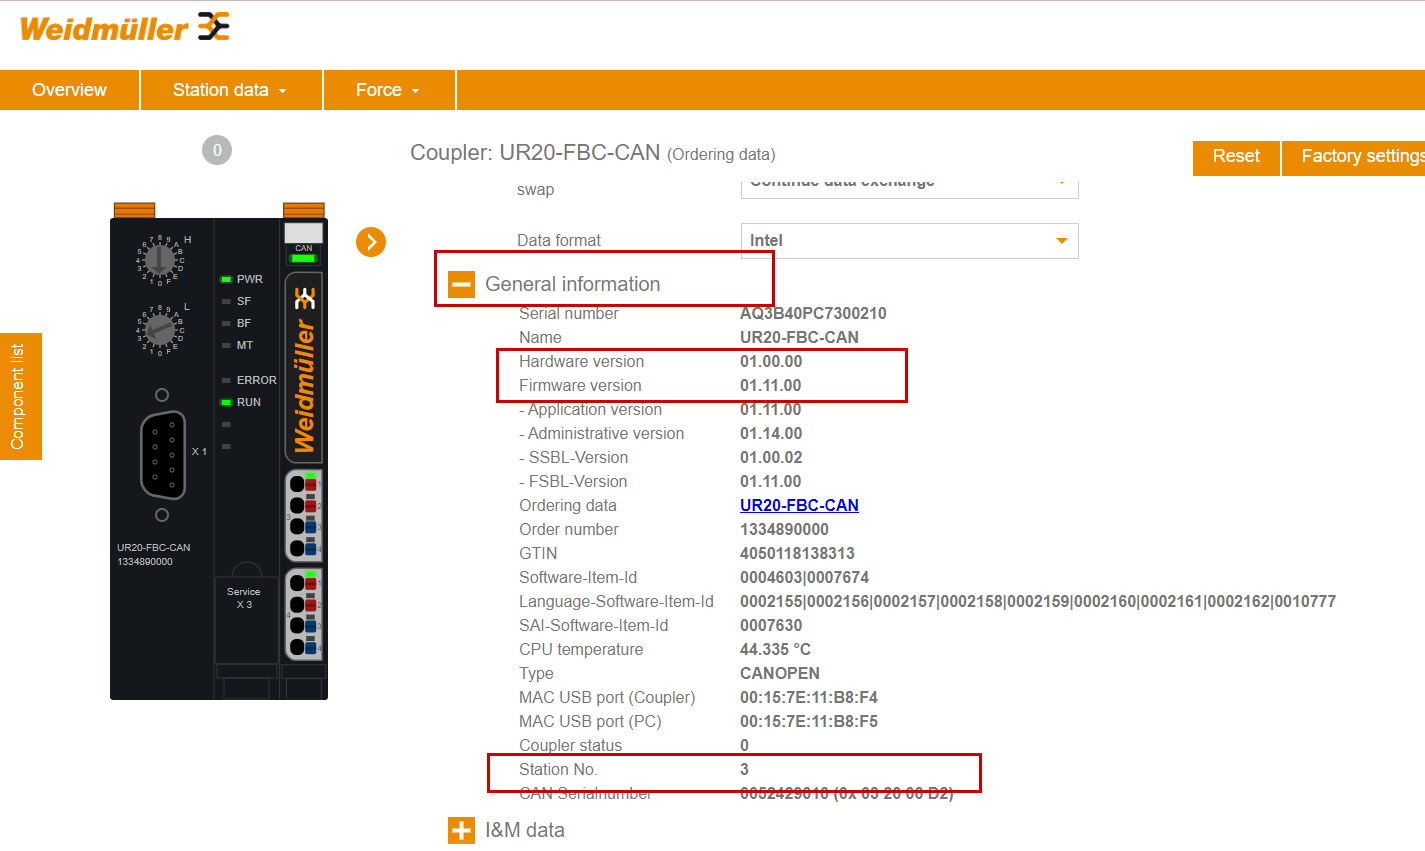This screenshot has height=851, width=1425.
Task: Click the upper power supply terminal block
Action: point(304,515)
